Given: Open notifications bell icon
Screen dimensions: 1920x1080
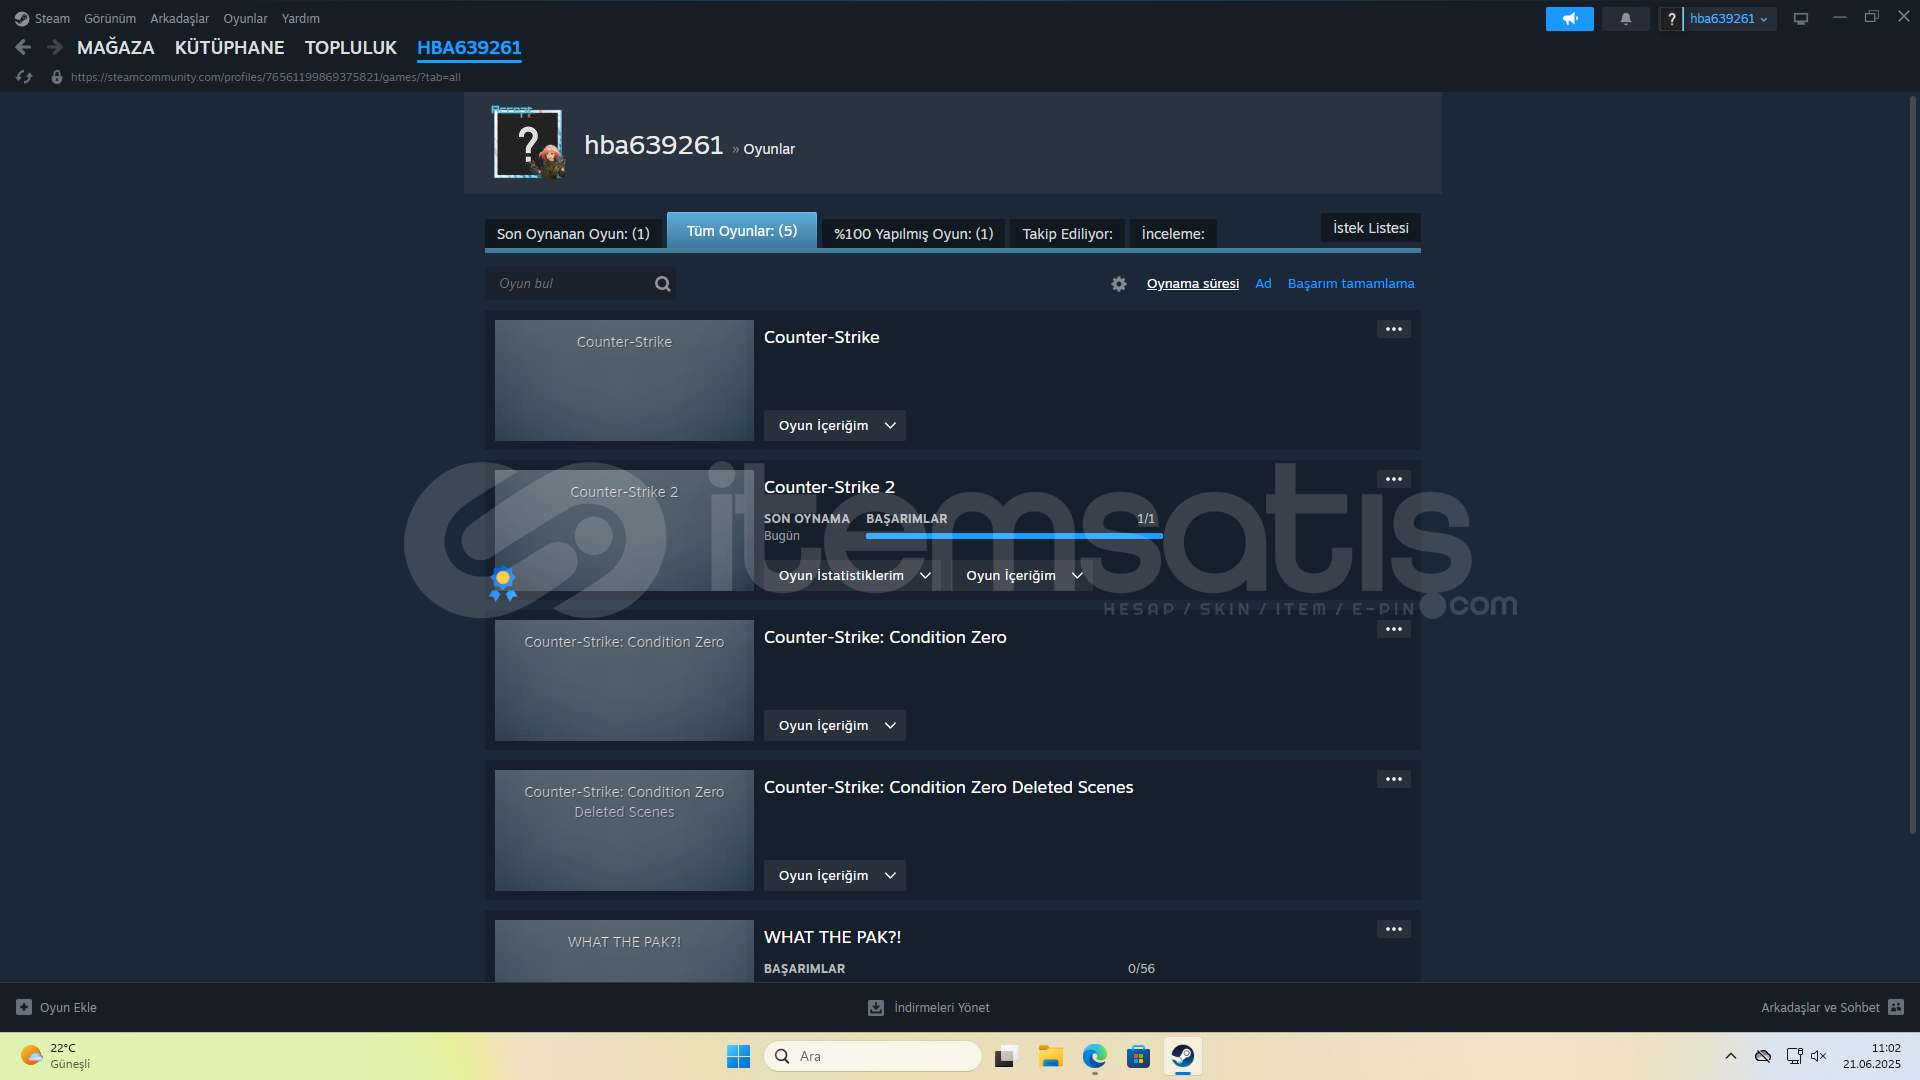Looking at the screenshot, I should (x=1625, y=19).
